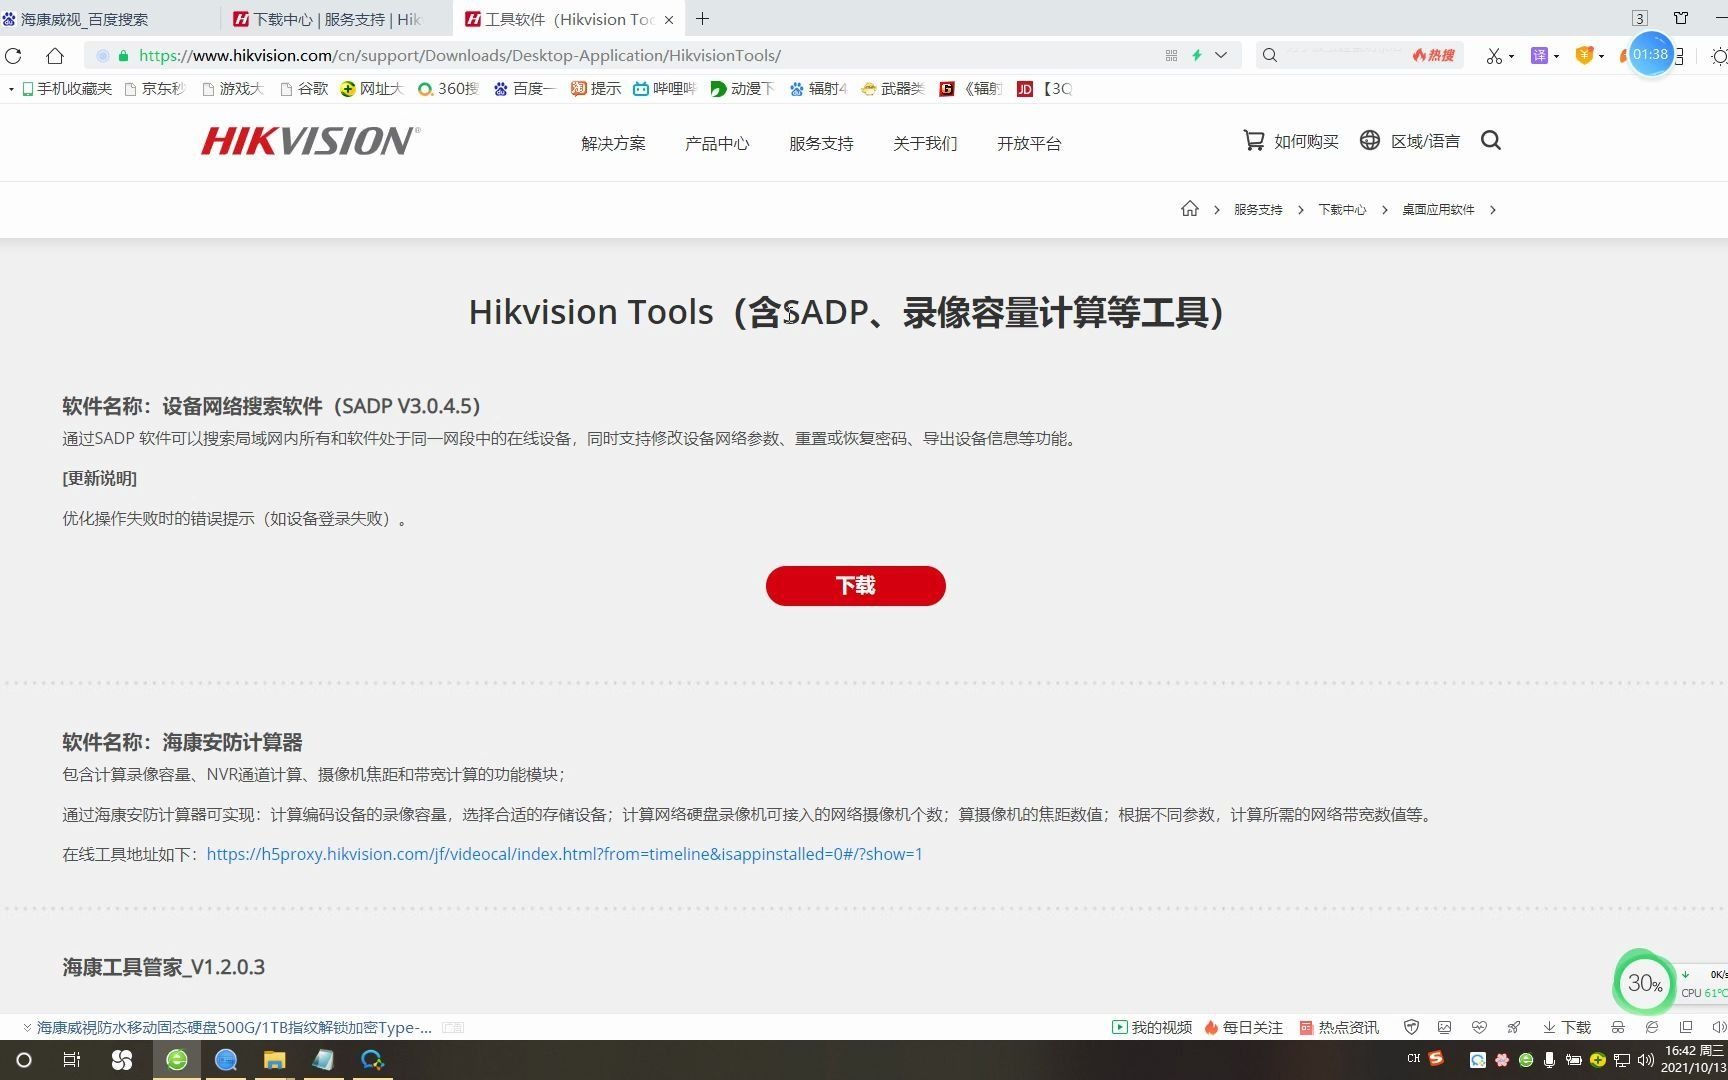Click the 热搜 hot search badge
Screen dimensions: 1728x1080
pyautogui.click(x=1433, y=55)
